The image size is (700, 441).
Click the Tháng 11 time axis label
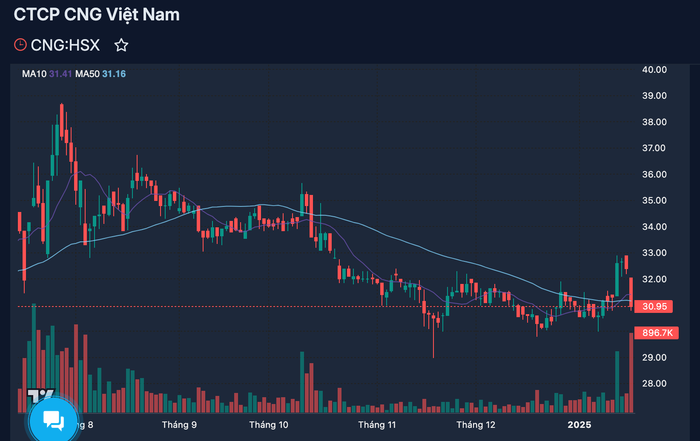[377, 425]
